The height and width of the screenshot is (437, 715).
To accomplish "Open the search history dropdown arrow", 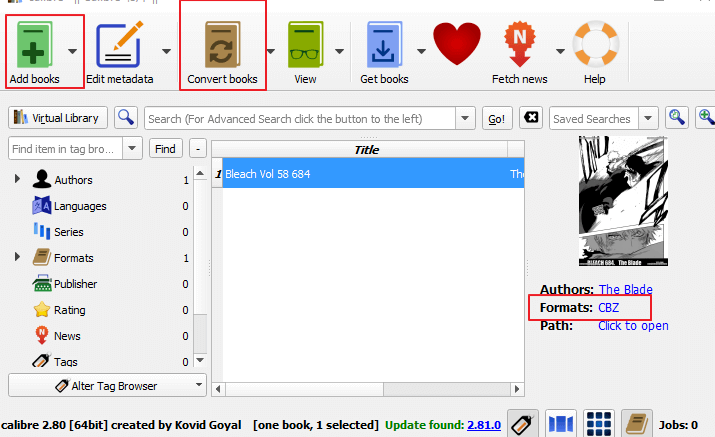I will pyautogui.click(x=465, y=119).
